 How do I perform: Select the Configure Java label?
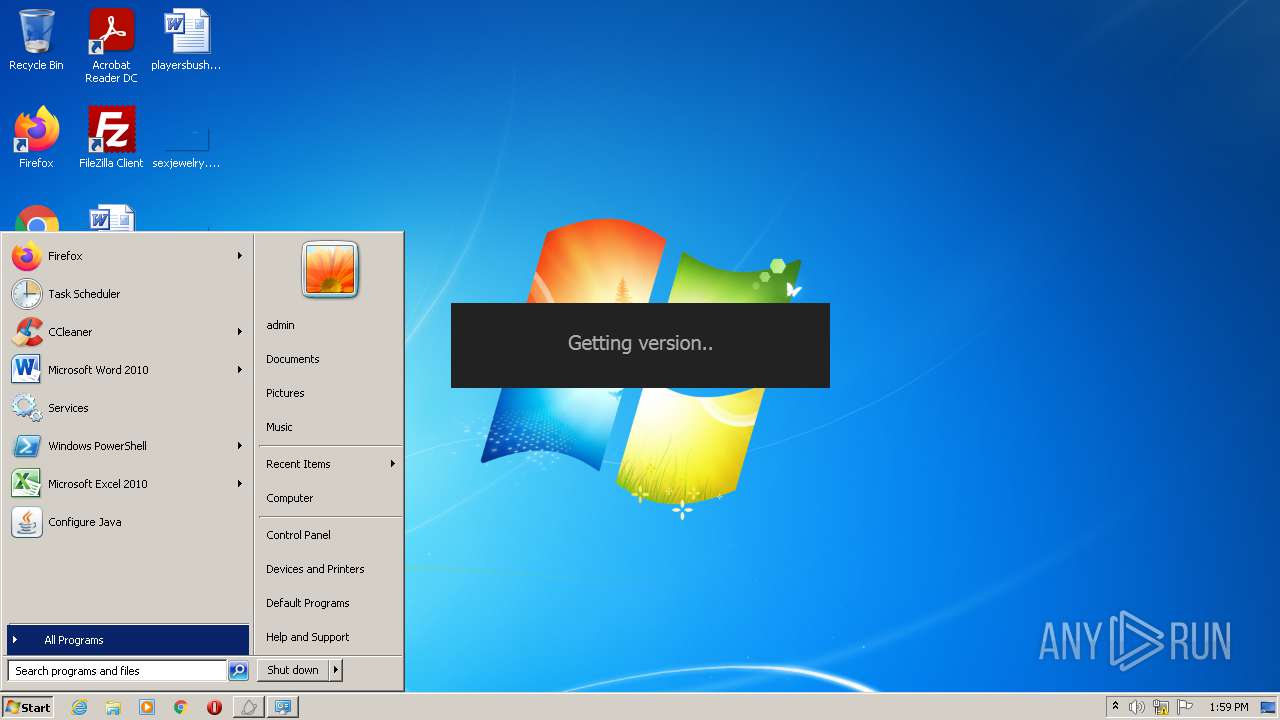[85, 522]
